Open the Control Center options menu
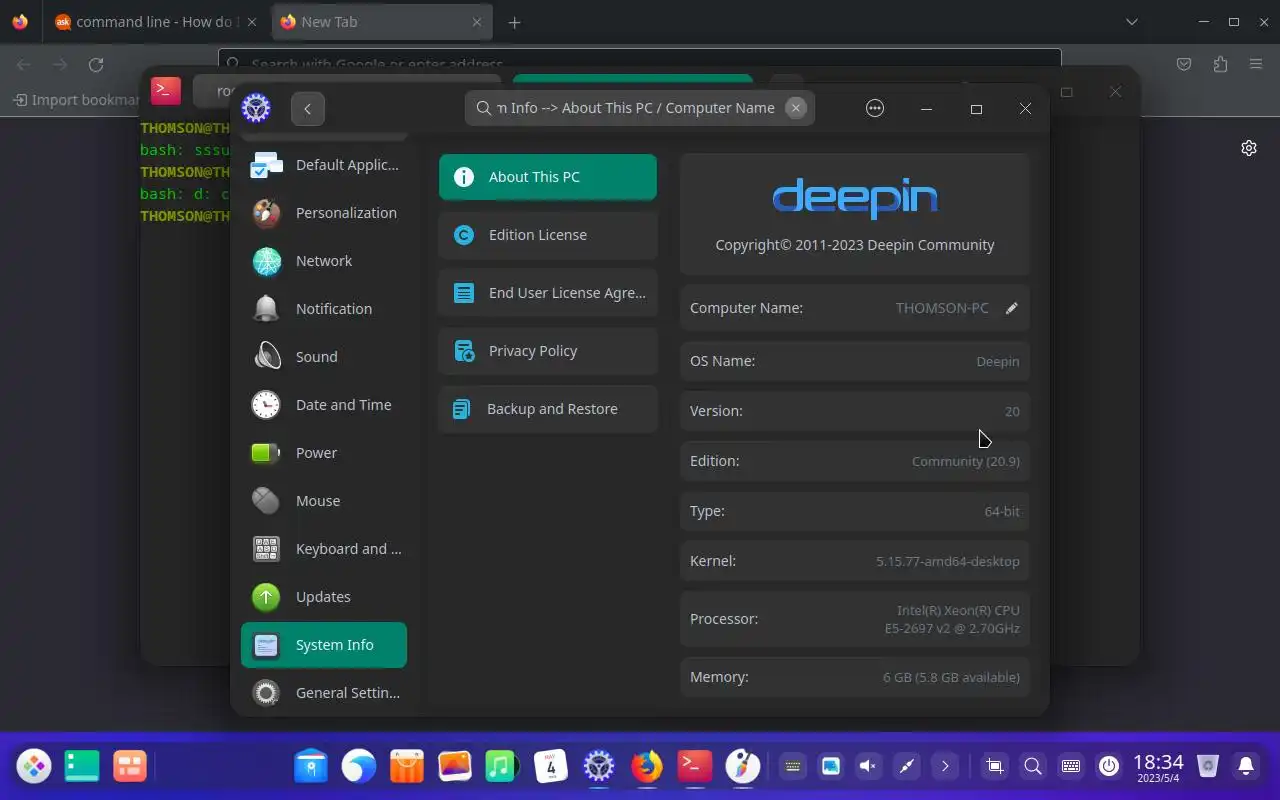This screenshot has height=800, width=1280. pos(875,108)
